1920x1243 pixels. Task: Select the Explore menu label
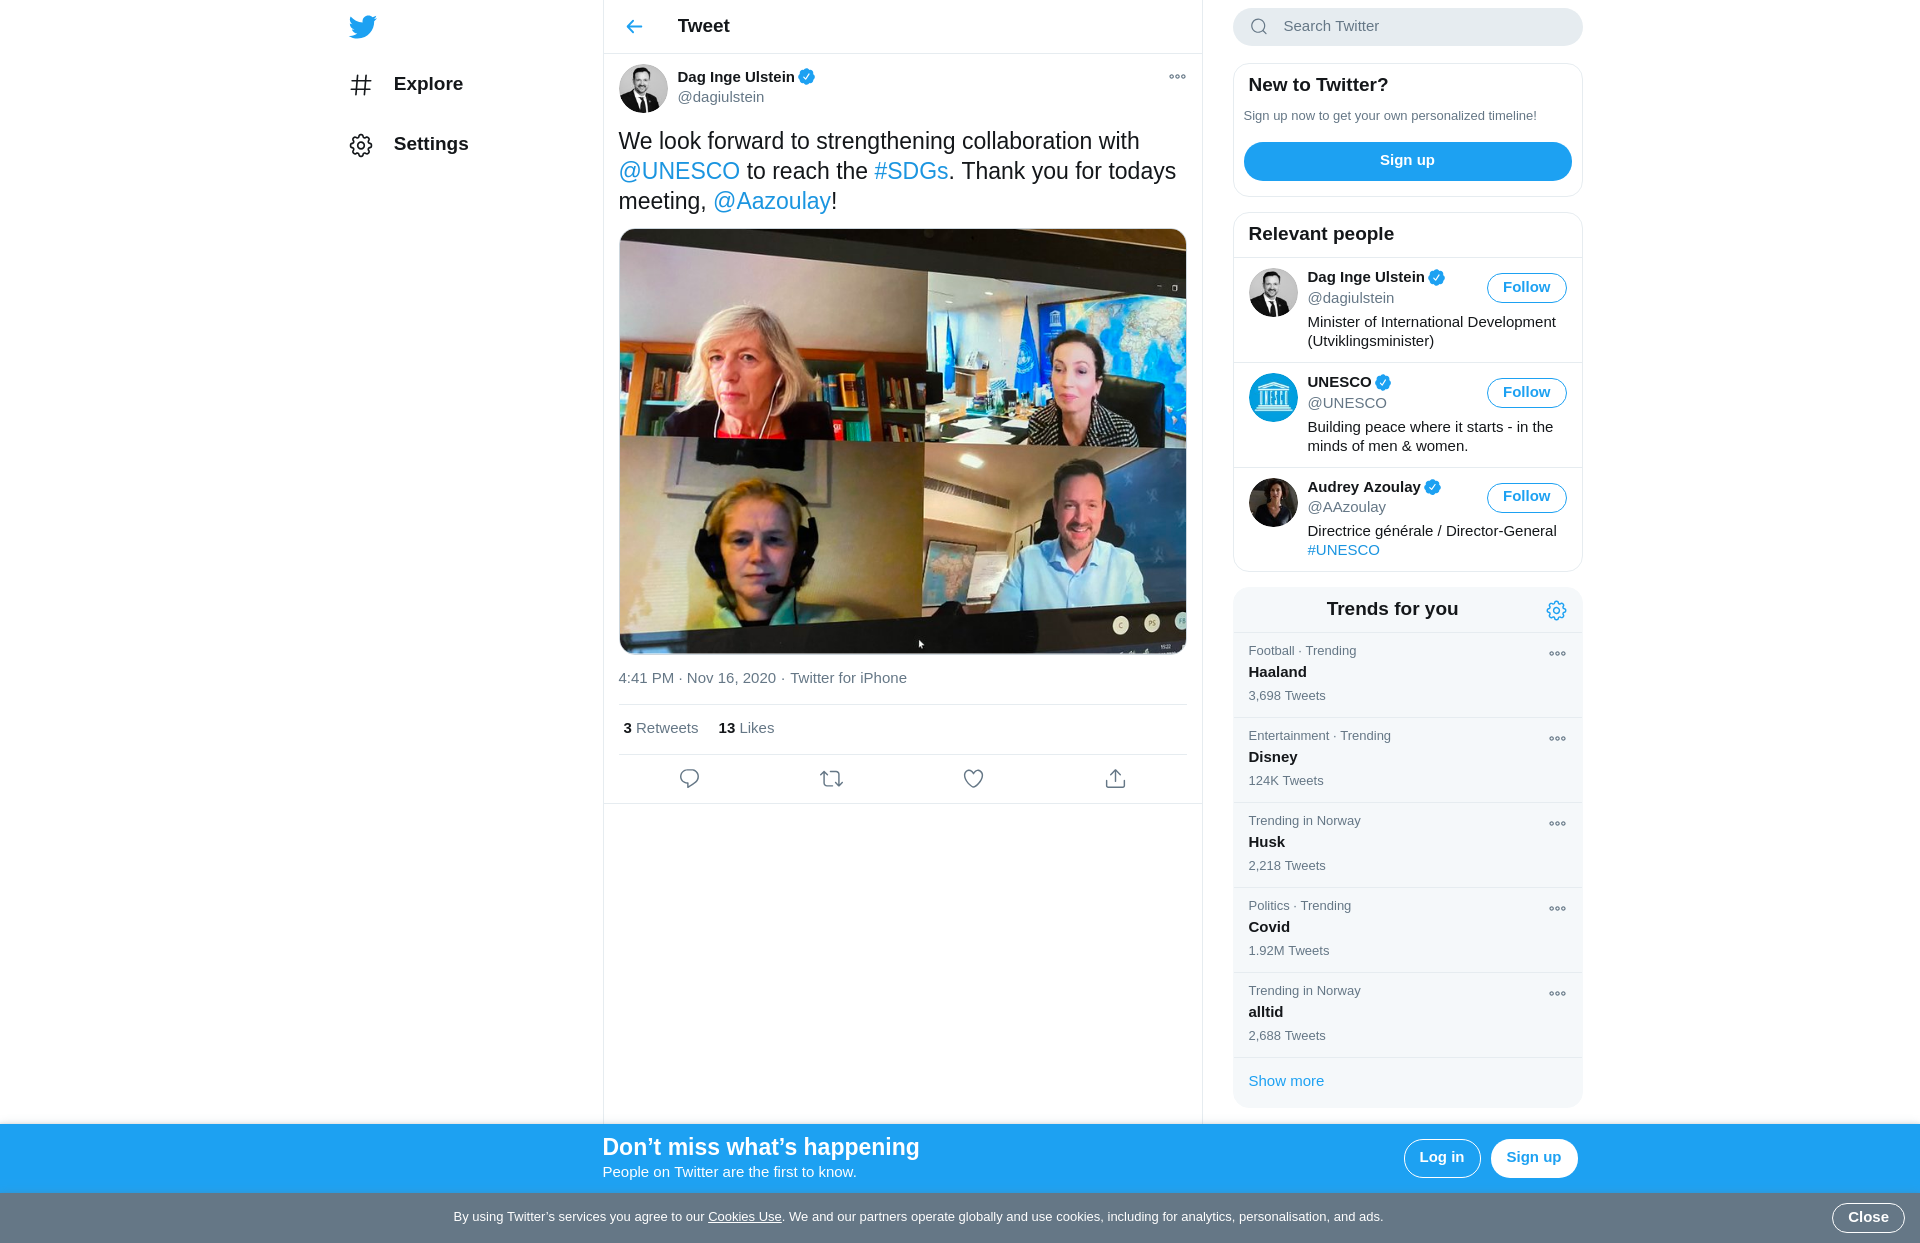coord(428,84)
